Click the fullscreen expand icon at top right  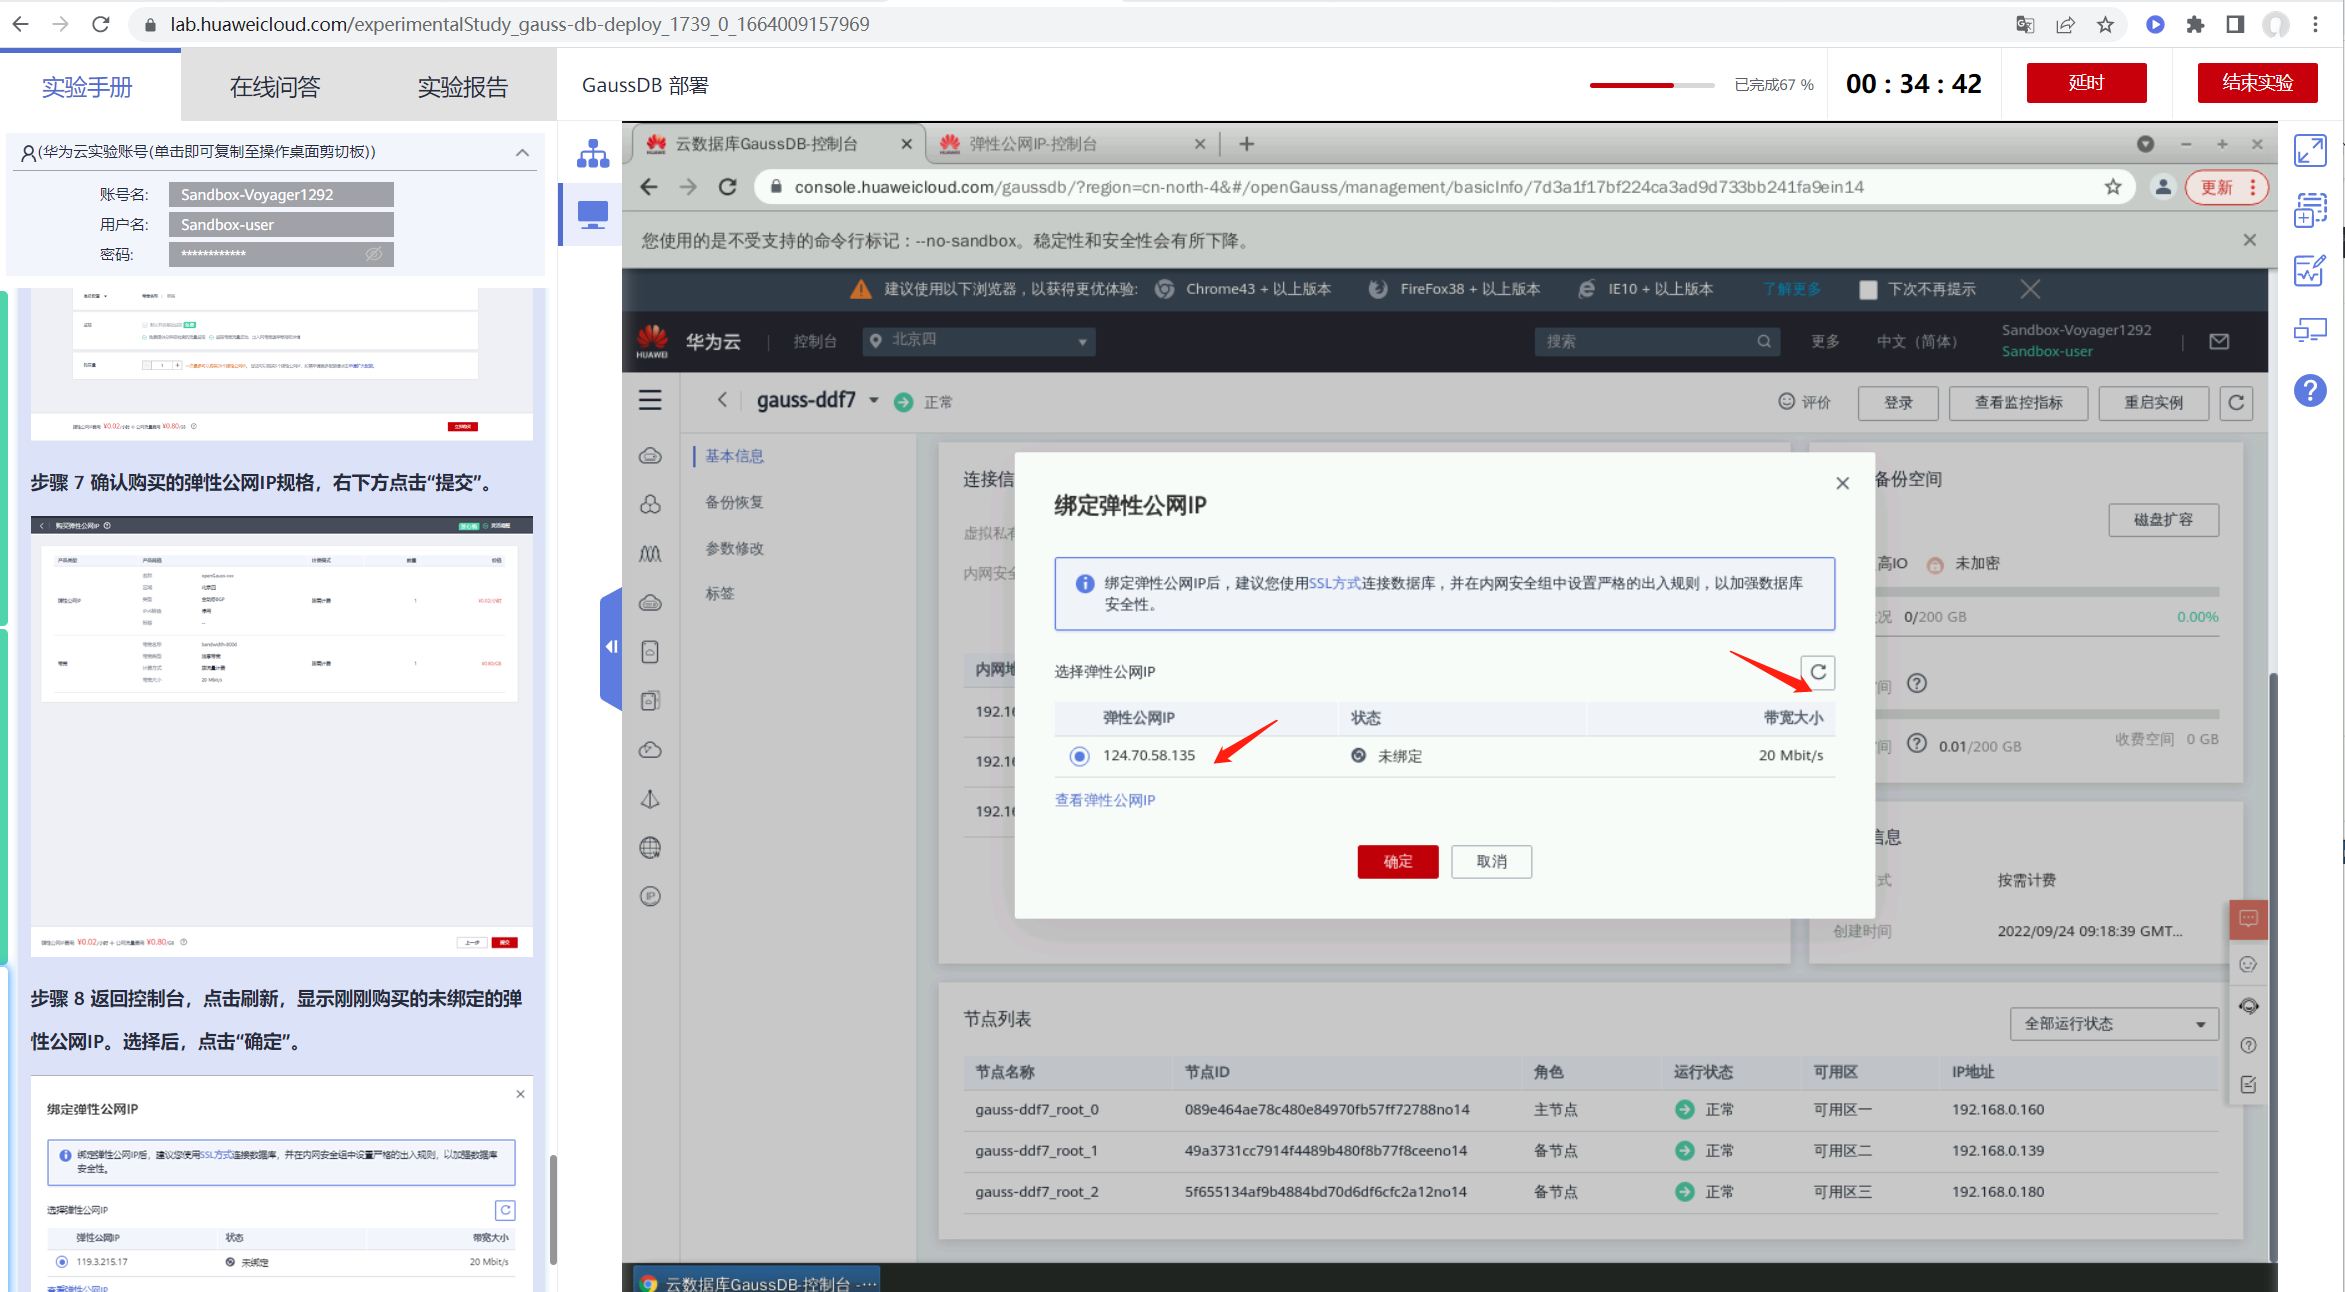coord(2310,151)
